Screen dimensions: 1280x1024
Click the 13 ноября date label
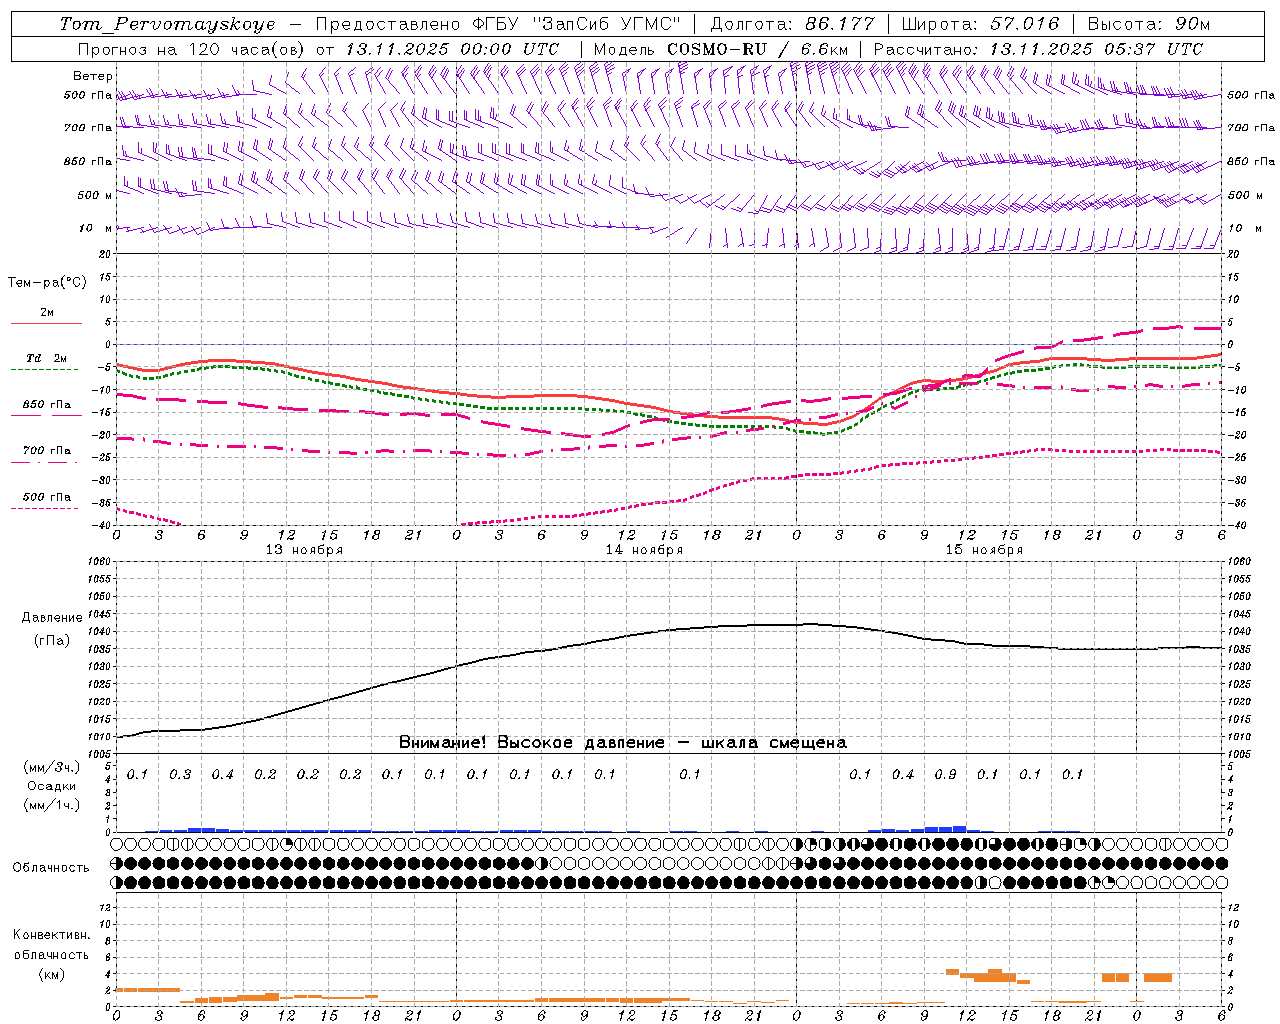click(x=304, y=550)
